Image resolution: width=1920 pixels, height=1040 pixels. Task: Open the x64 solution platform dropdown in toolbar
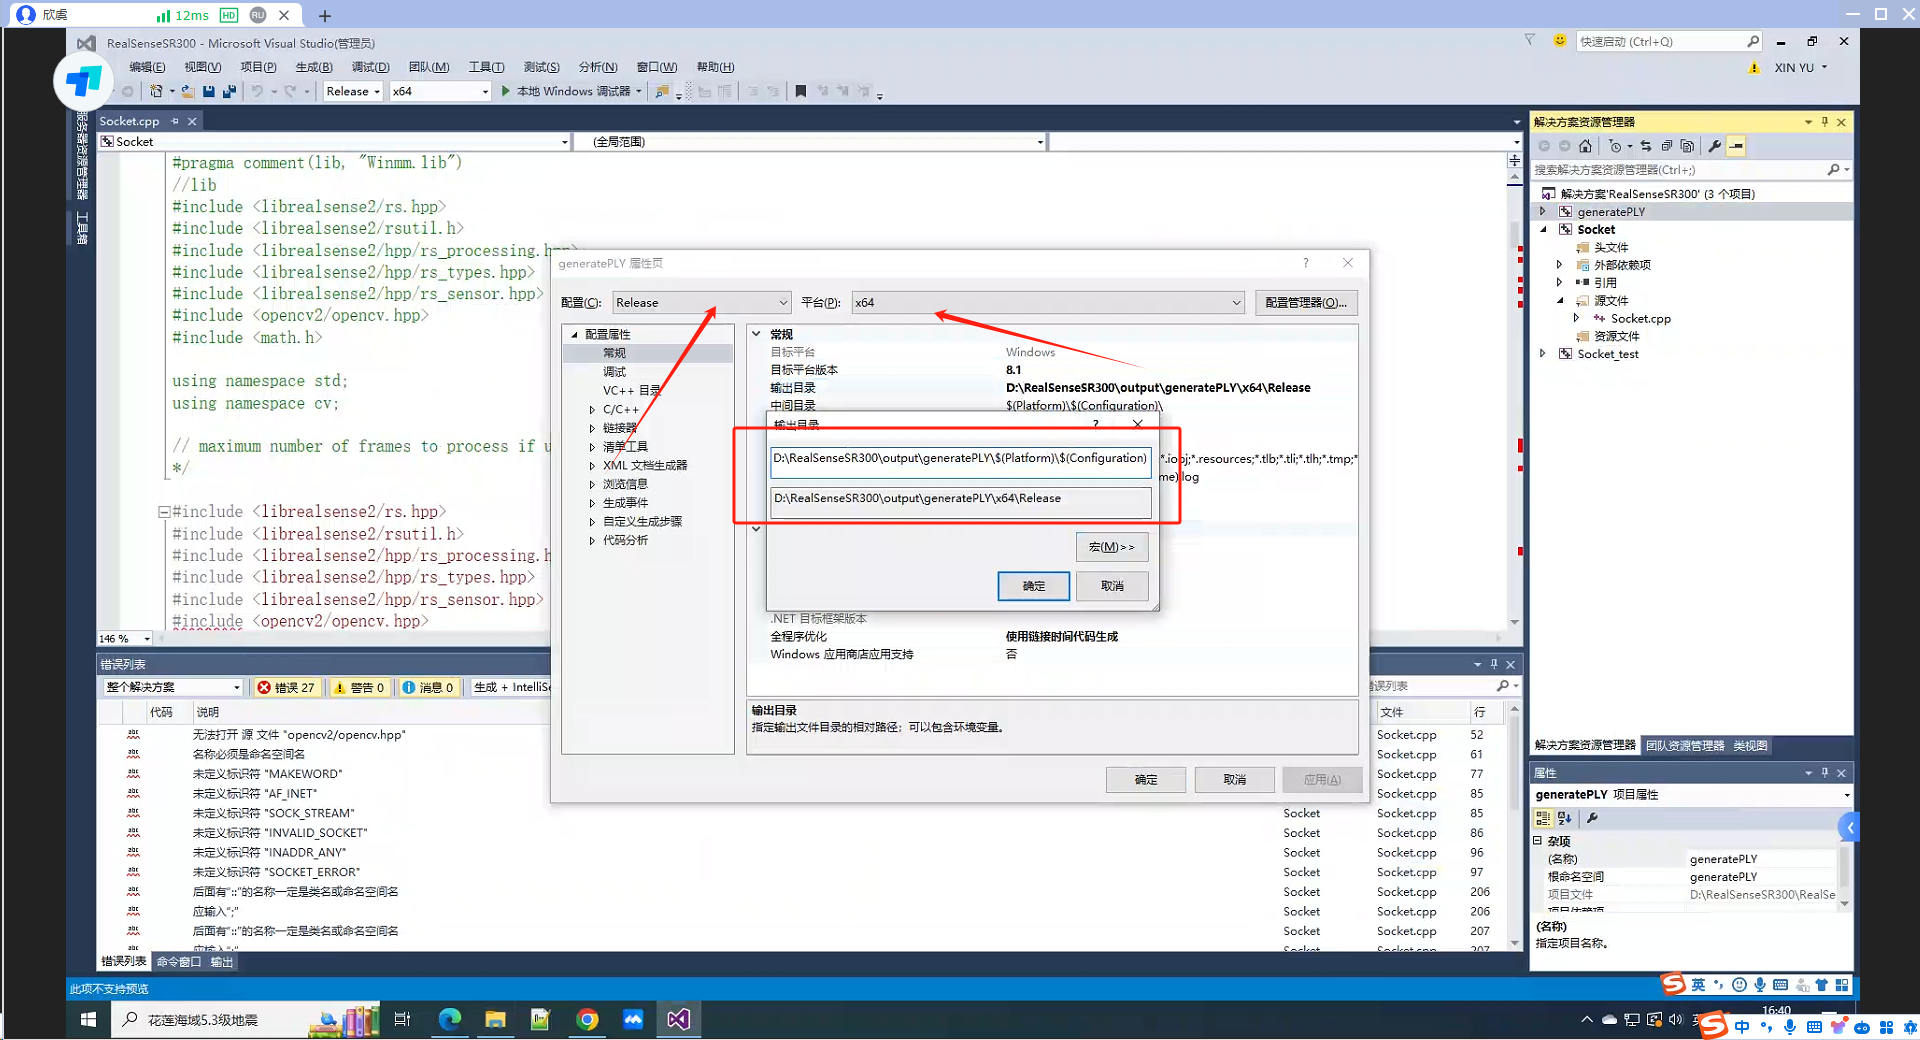[x=440, y=91]
